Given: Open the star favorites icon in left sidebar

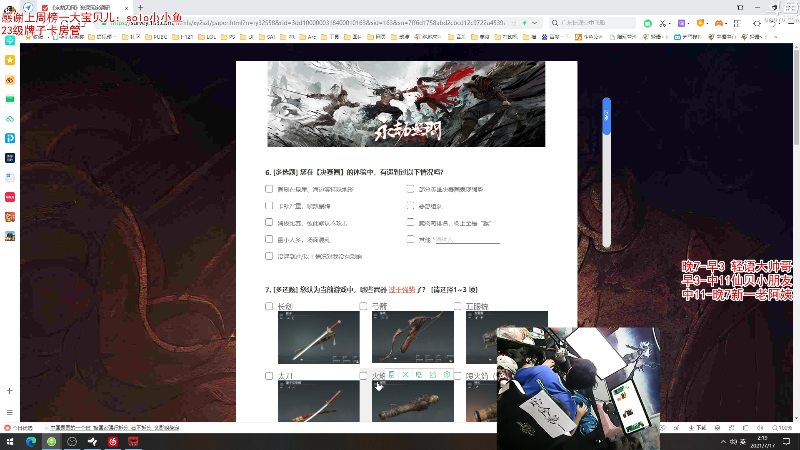Looking at the screenshot, I should [10, 60].
